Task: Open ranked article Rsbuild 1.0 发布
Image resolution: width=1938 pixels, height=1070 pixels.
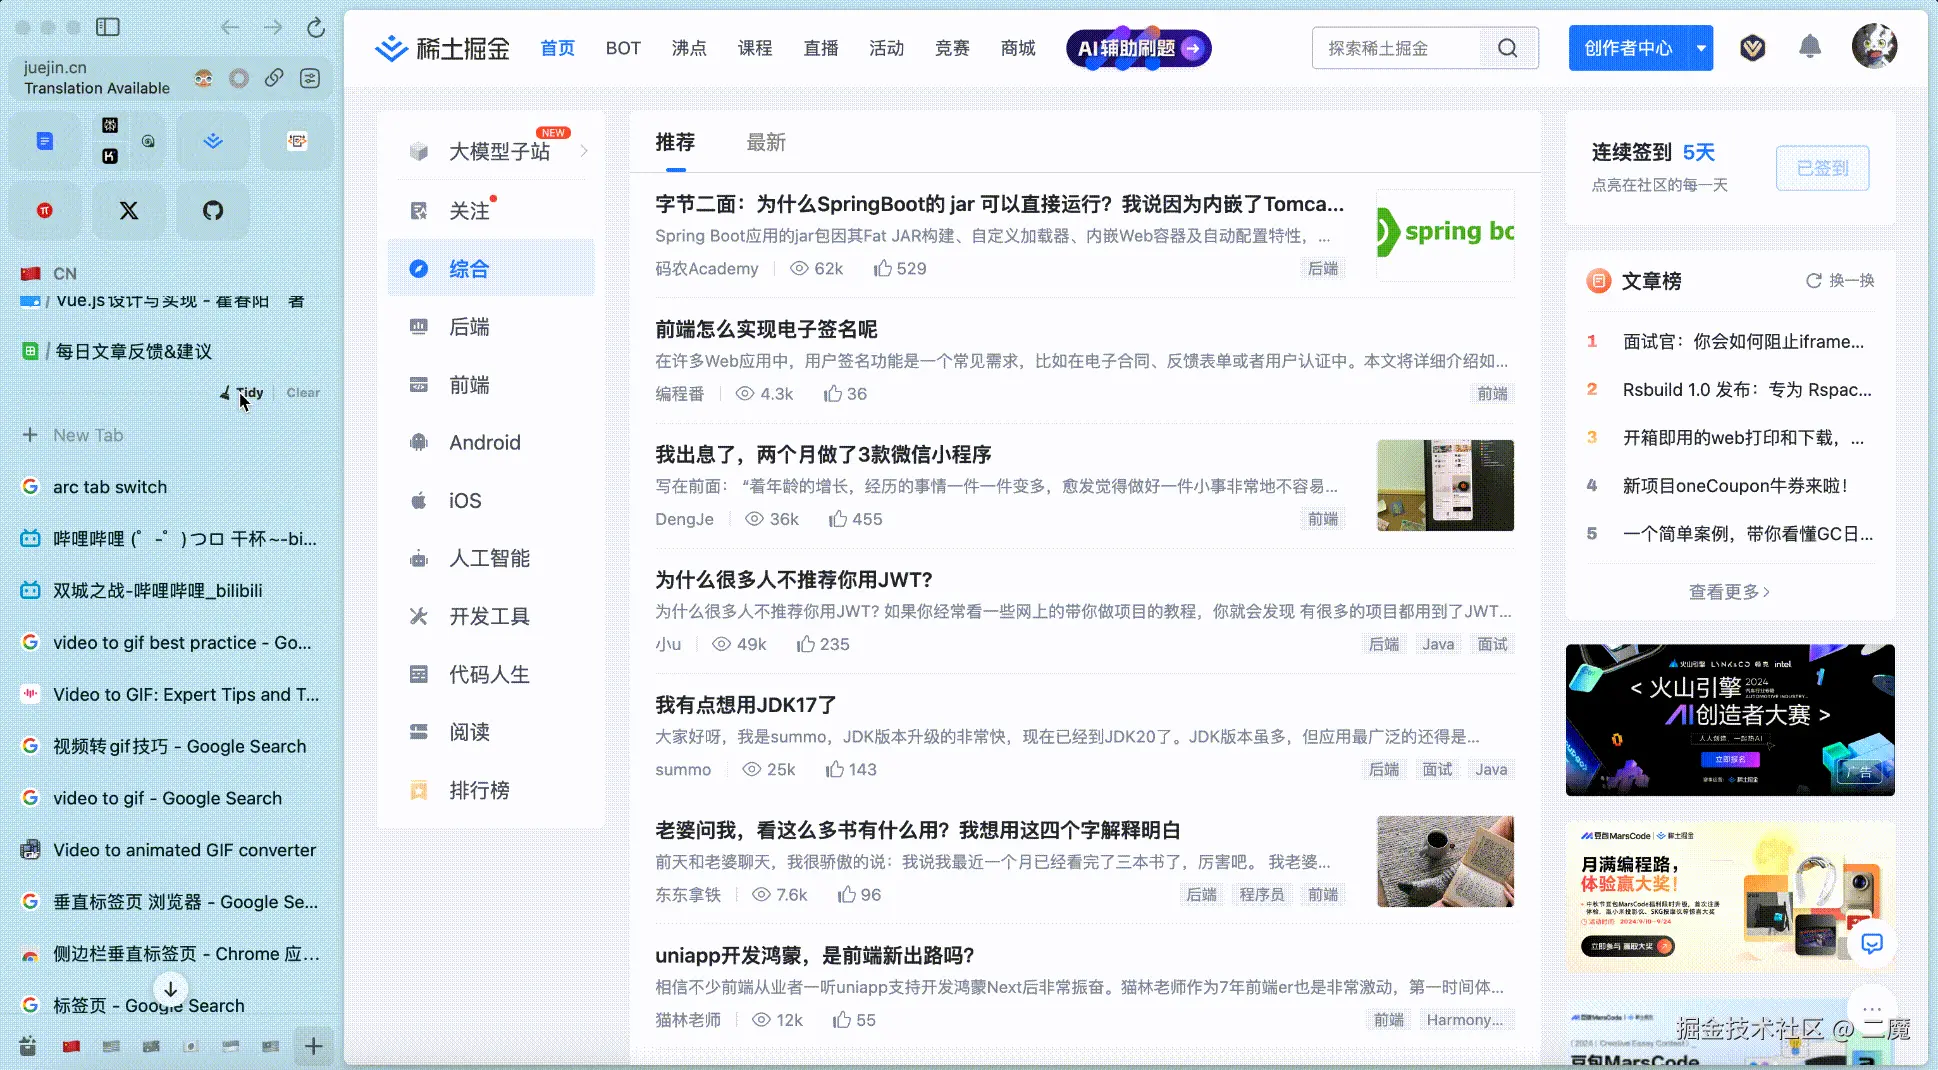Action: click(1747, 390)
